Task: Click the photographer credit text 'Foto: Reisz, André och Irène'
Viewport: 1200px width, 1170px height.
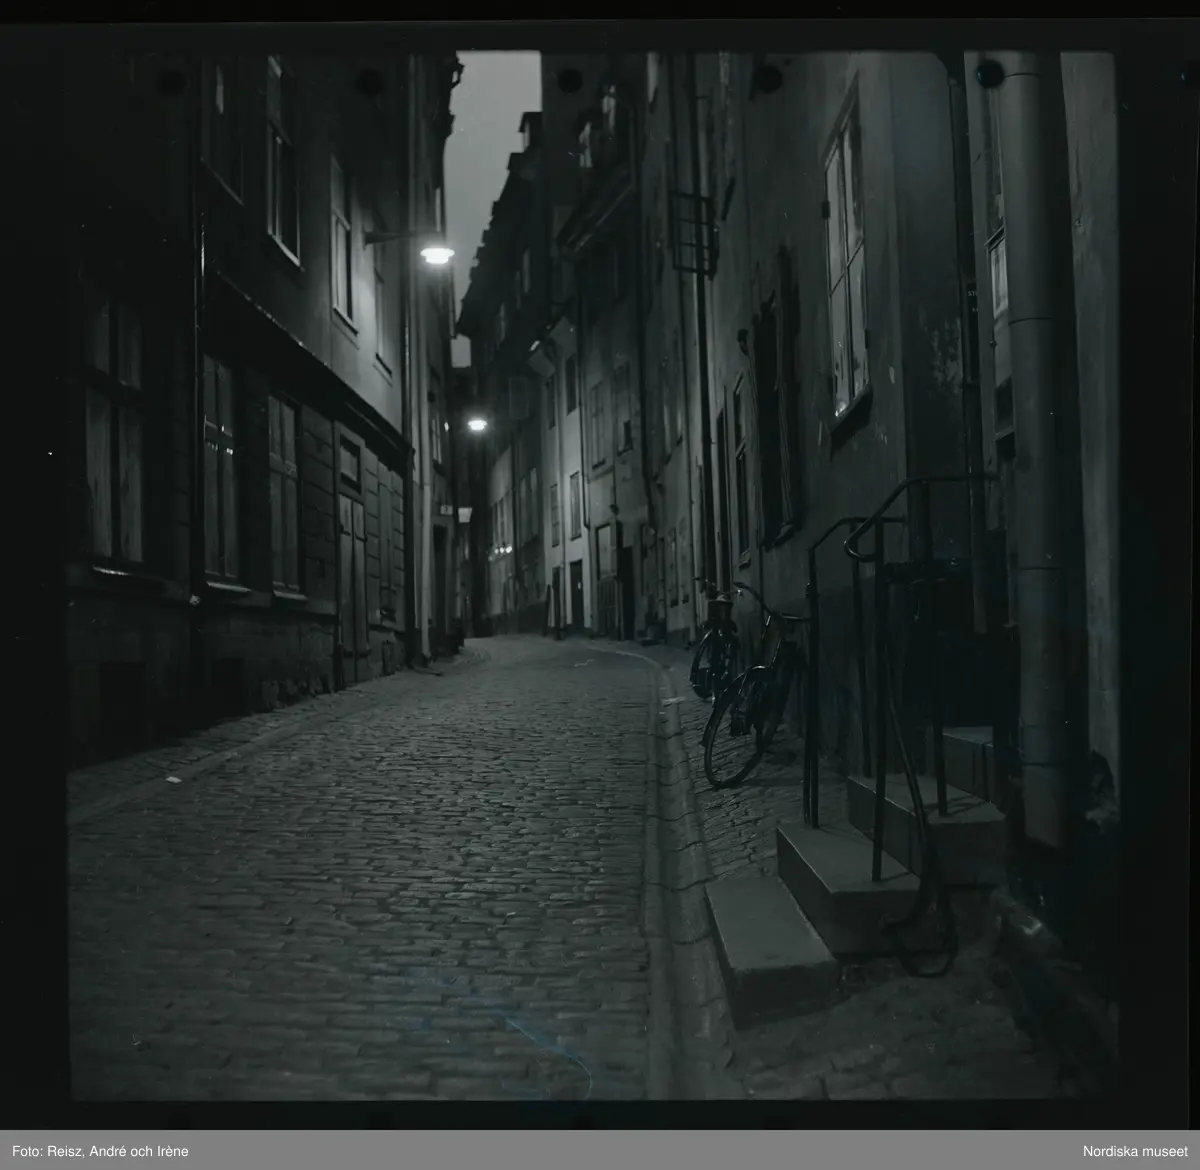Action: pyautogui.click(x=99, y=1151)
